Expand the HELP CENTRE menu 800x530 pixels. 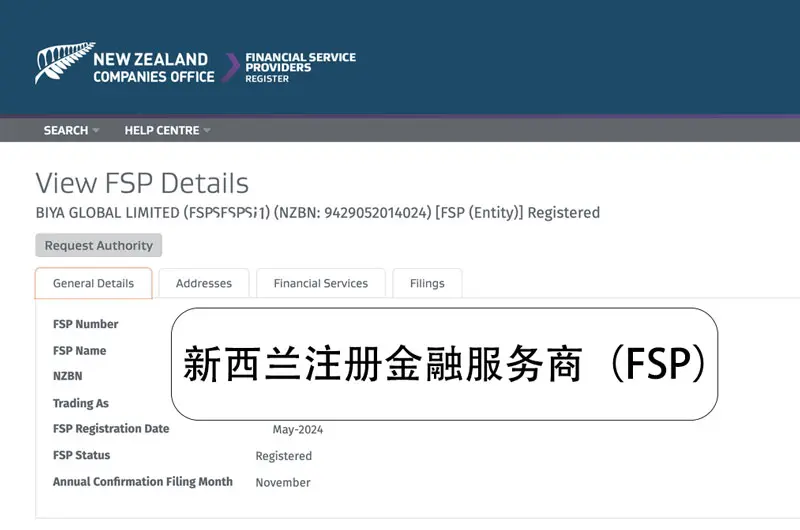click(167, 131)
